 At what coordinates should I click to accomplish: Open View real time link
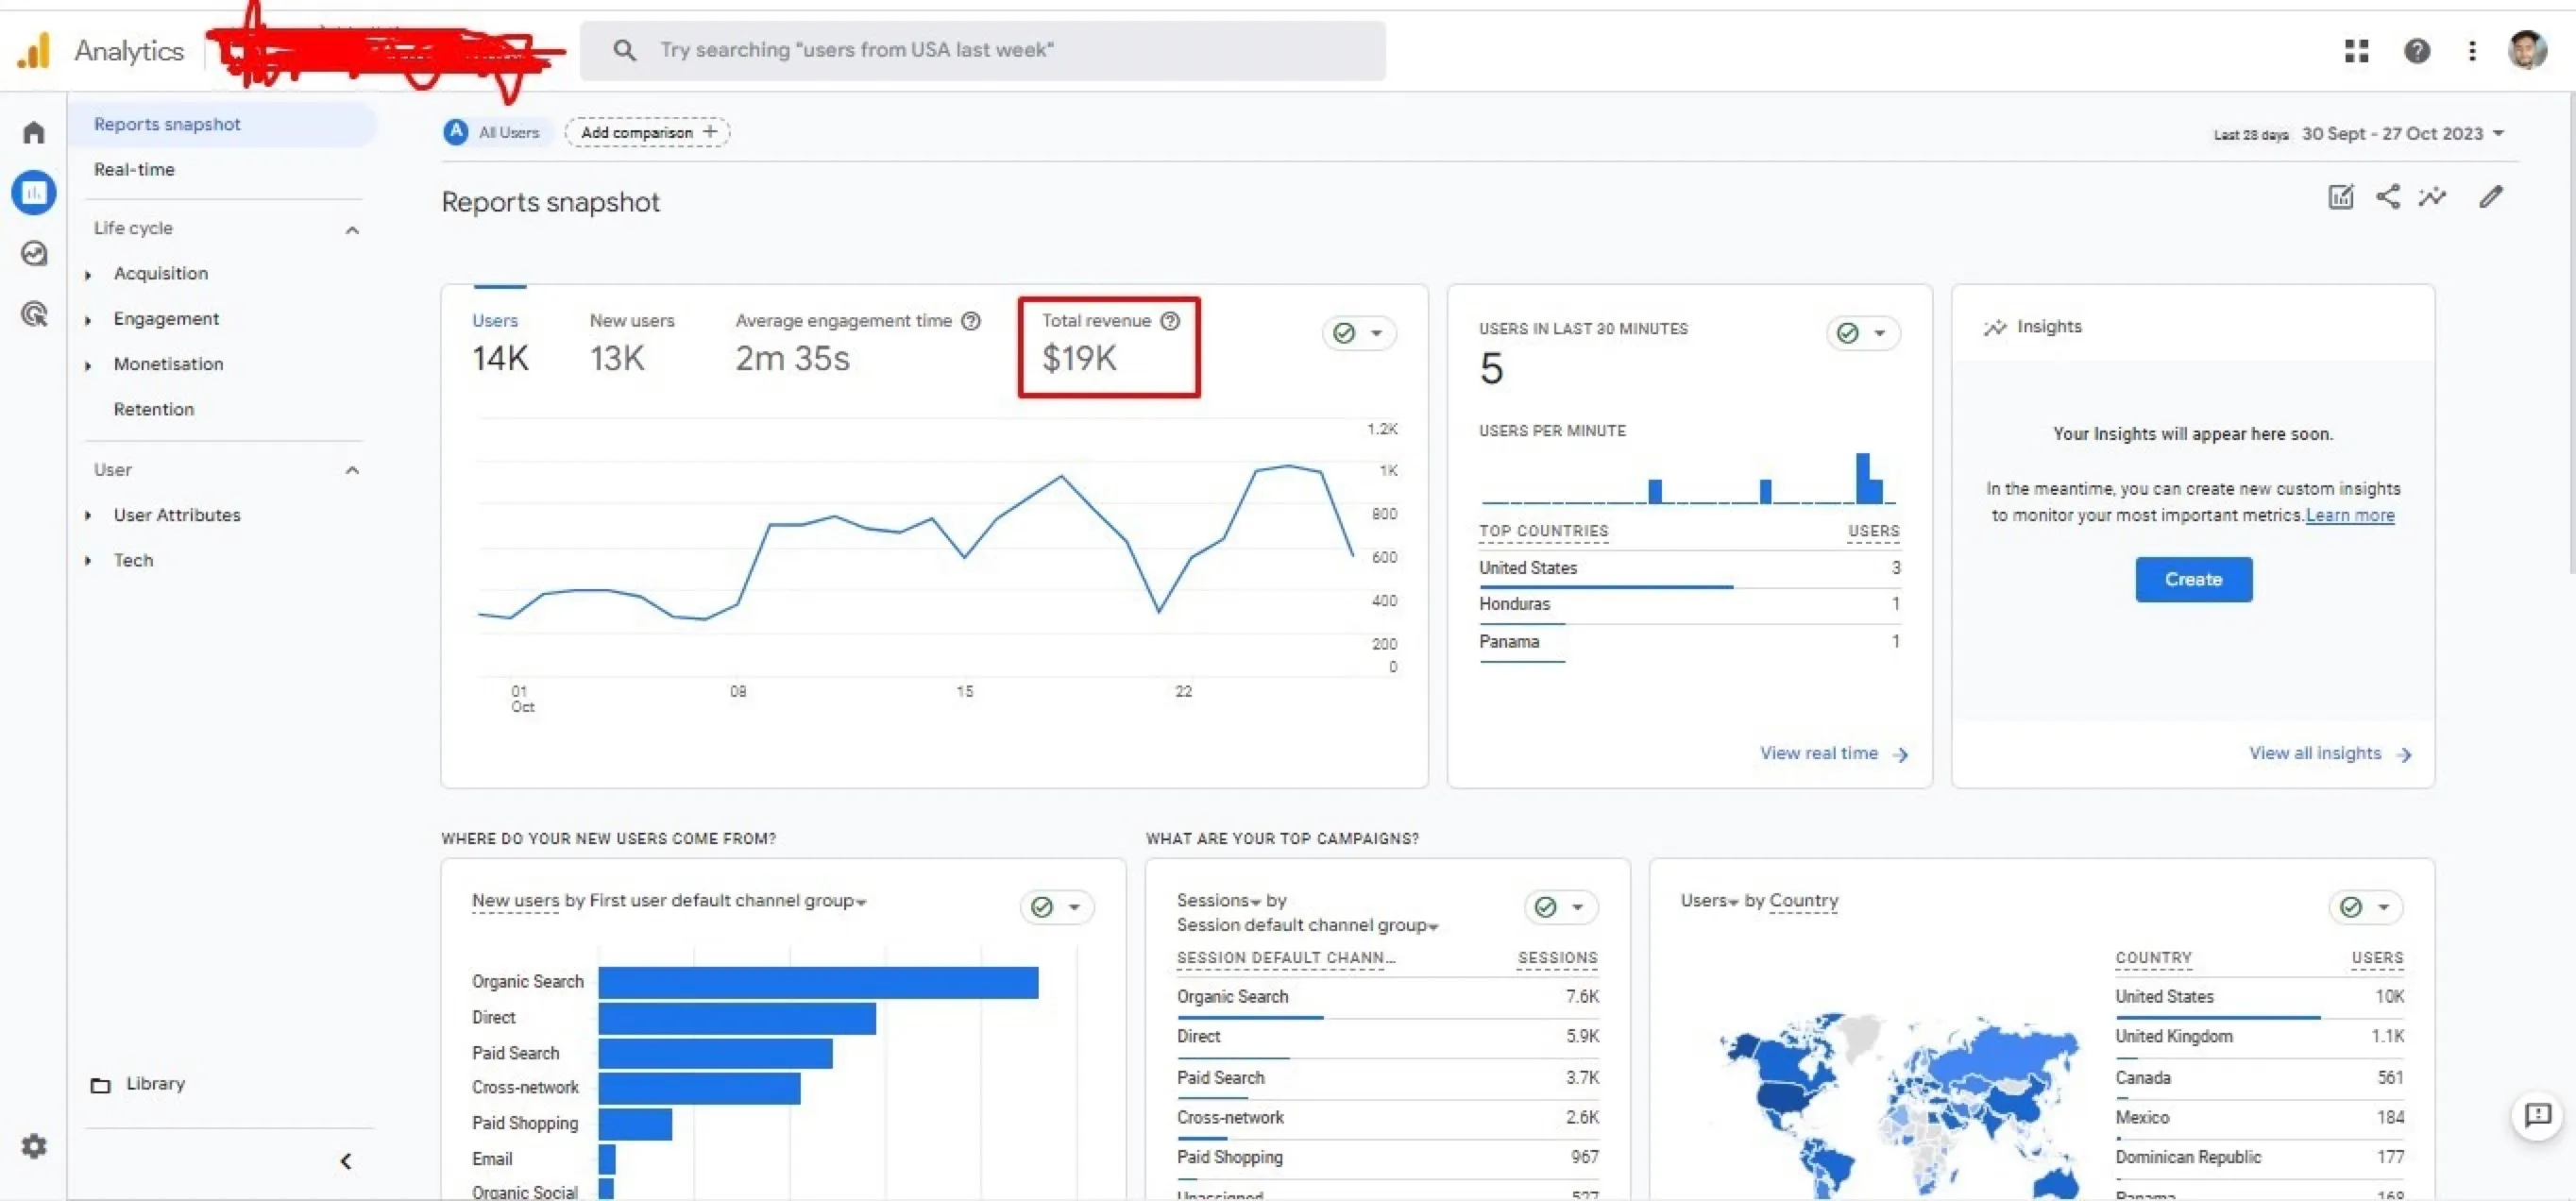click(1834, 753)
